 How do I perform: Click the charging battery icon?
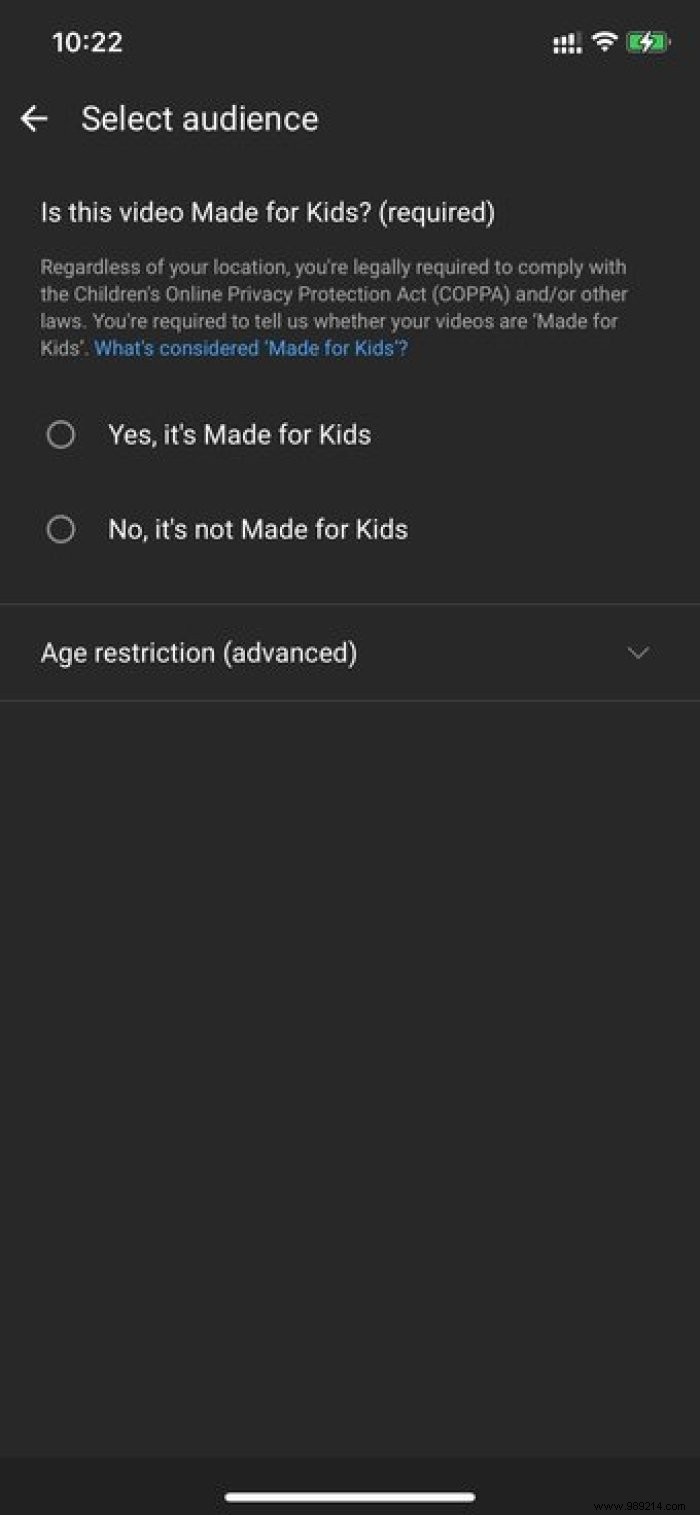coord(648,42)
